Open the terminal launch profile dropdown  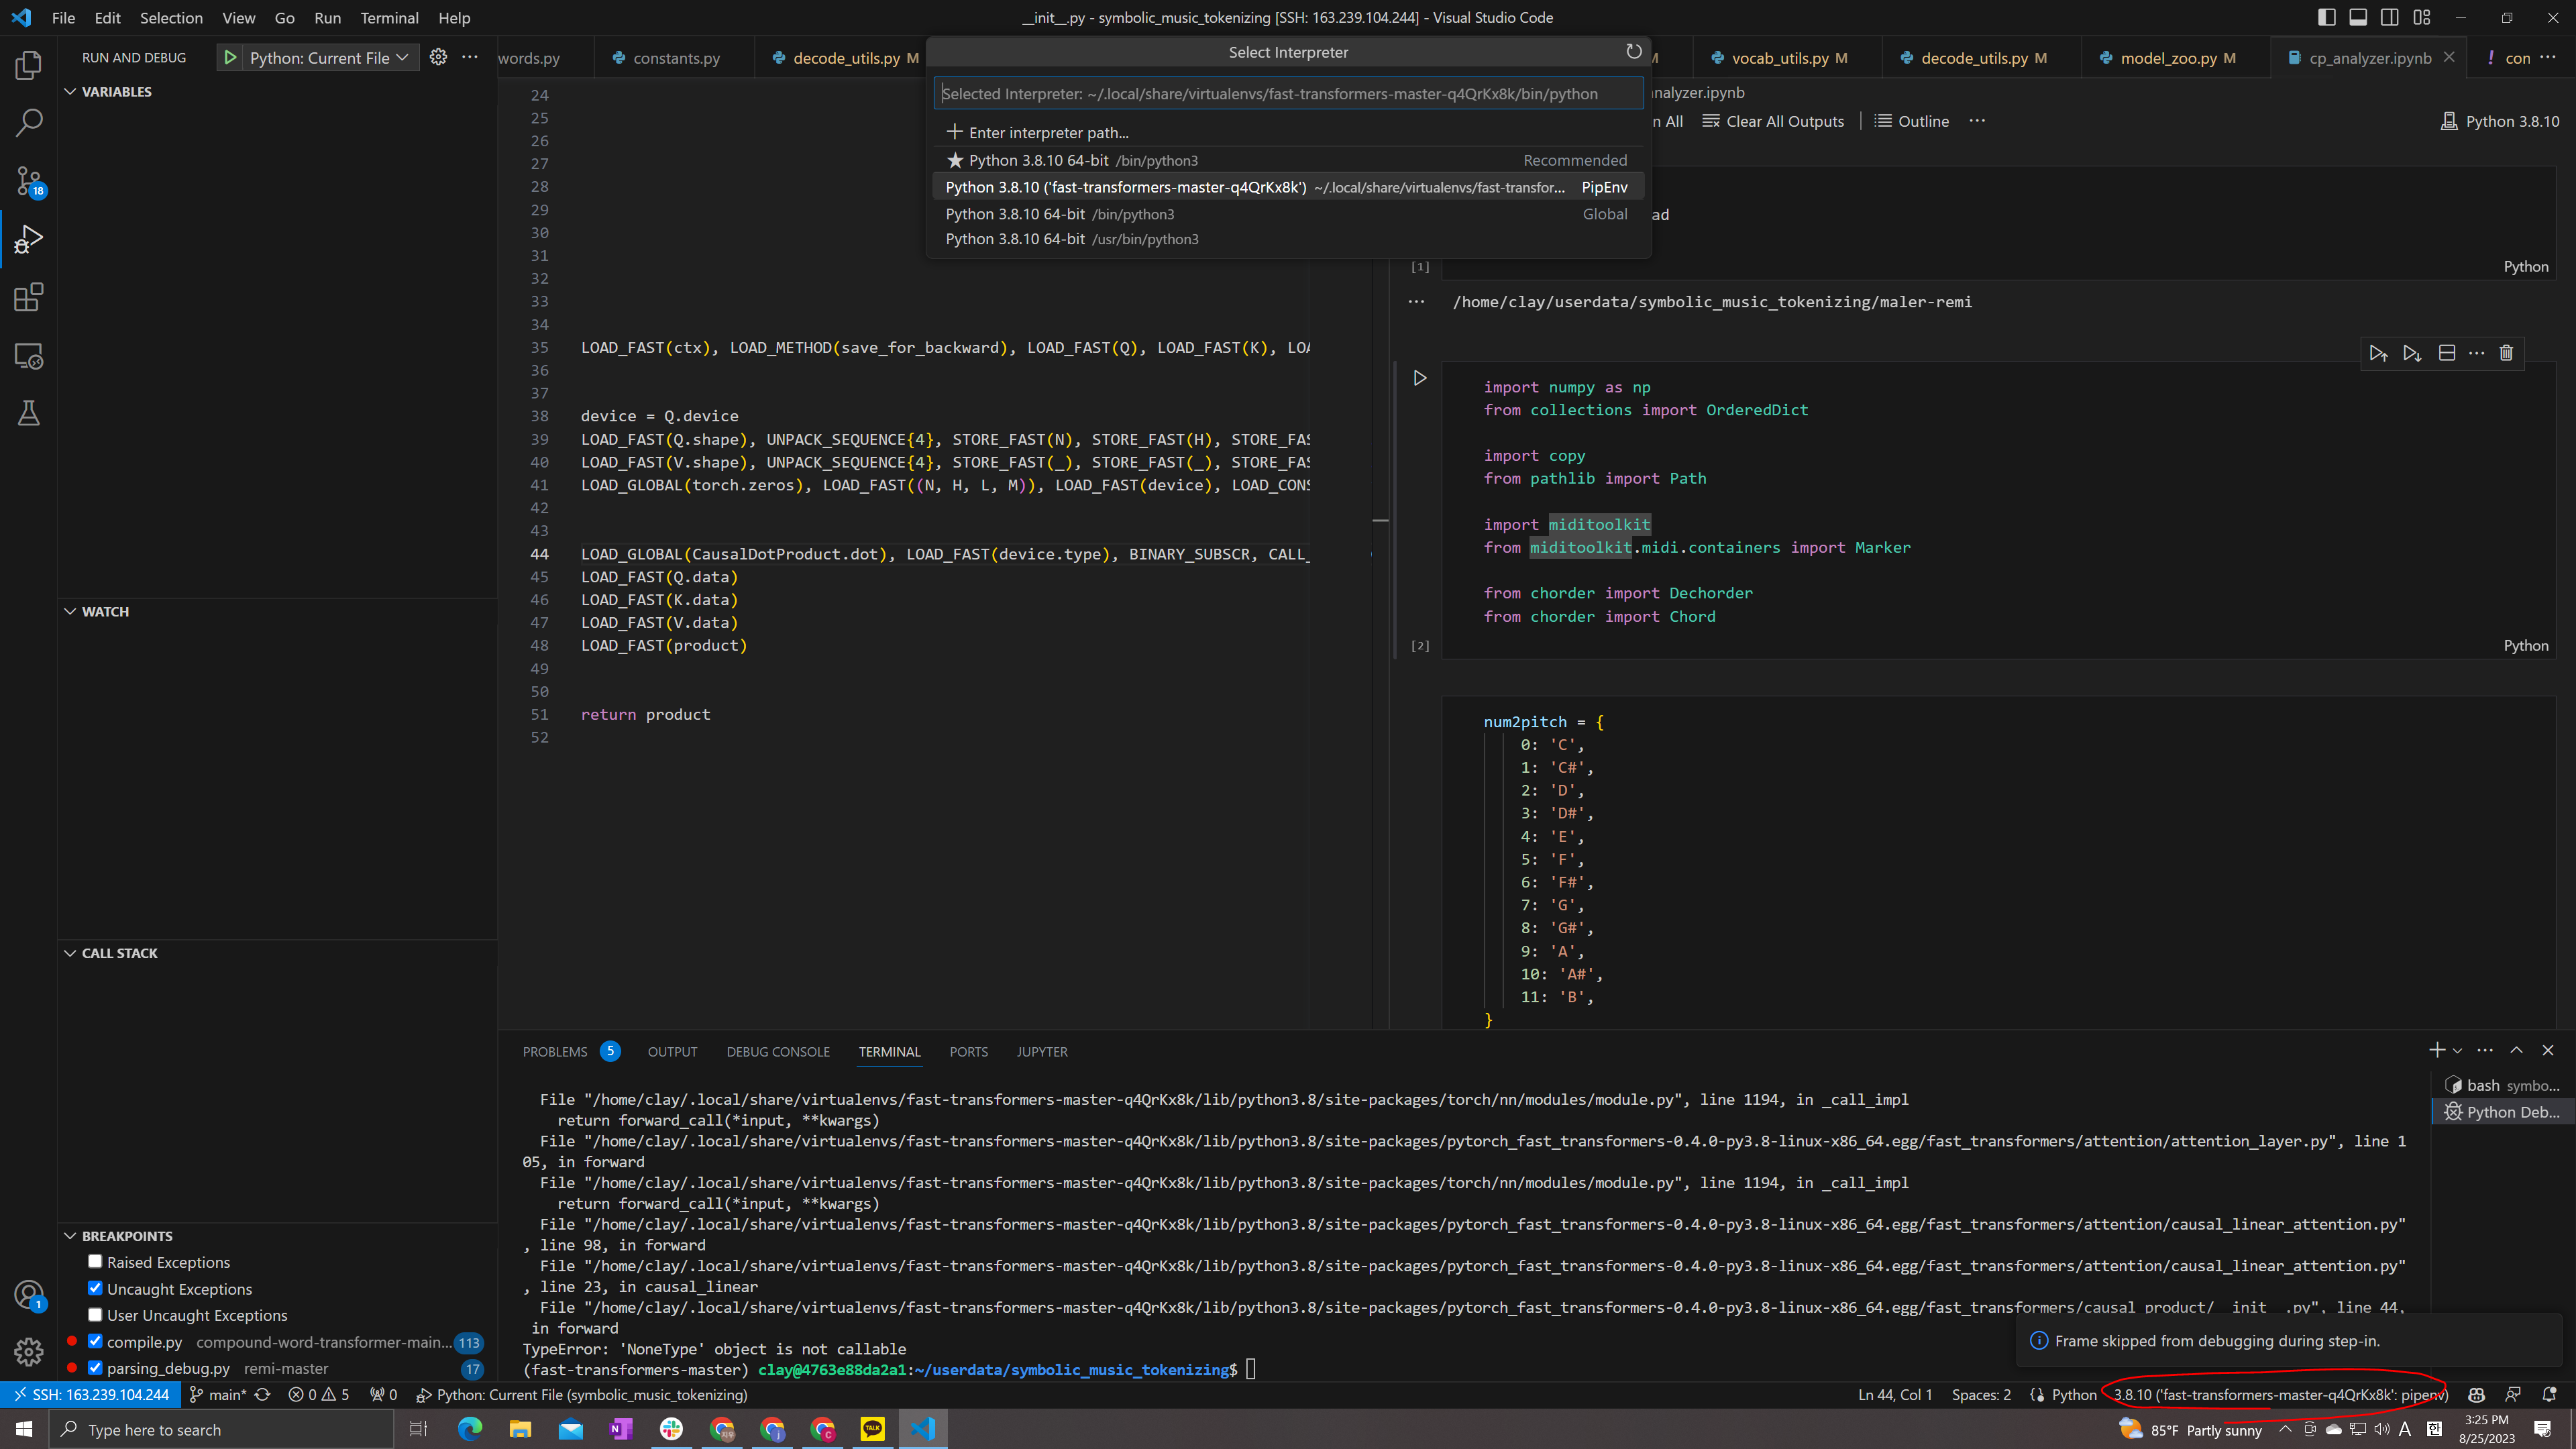click(2459, 1050)
